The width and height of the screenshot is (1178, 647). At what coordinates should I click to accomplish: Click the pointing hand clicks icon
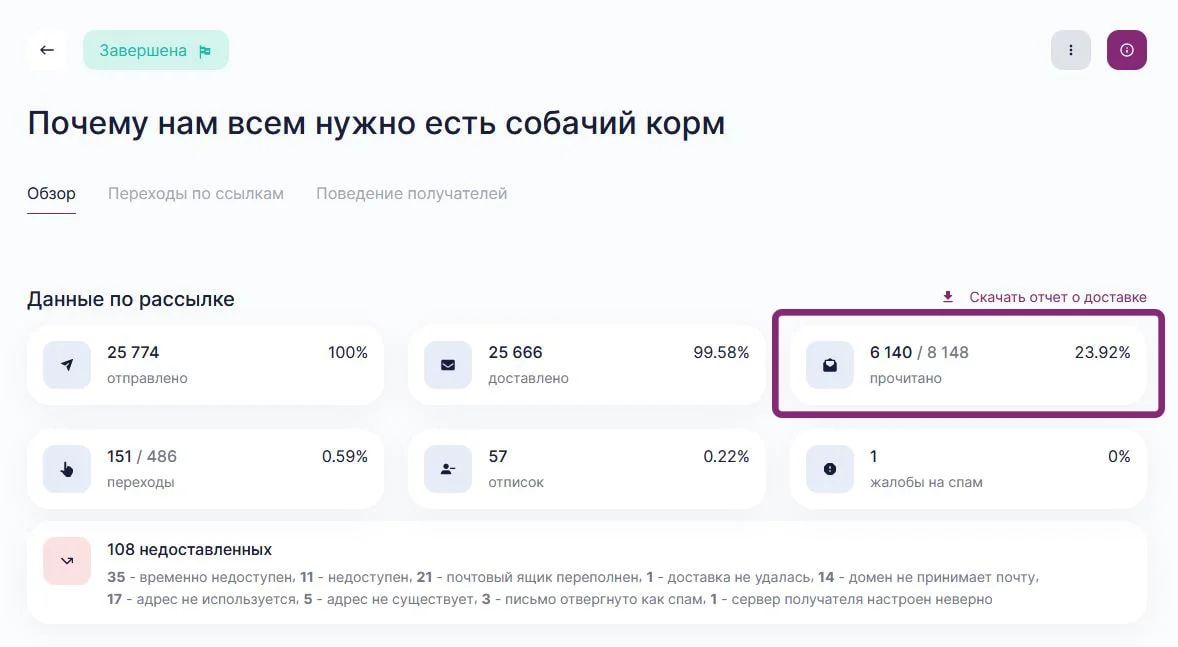67,469
